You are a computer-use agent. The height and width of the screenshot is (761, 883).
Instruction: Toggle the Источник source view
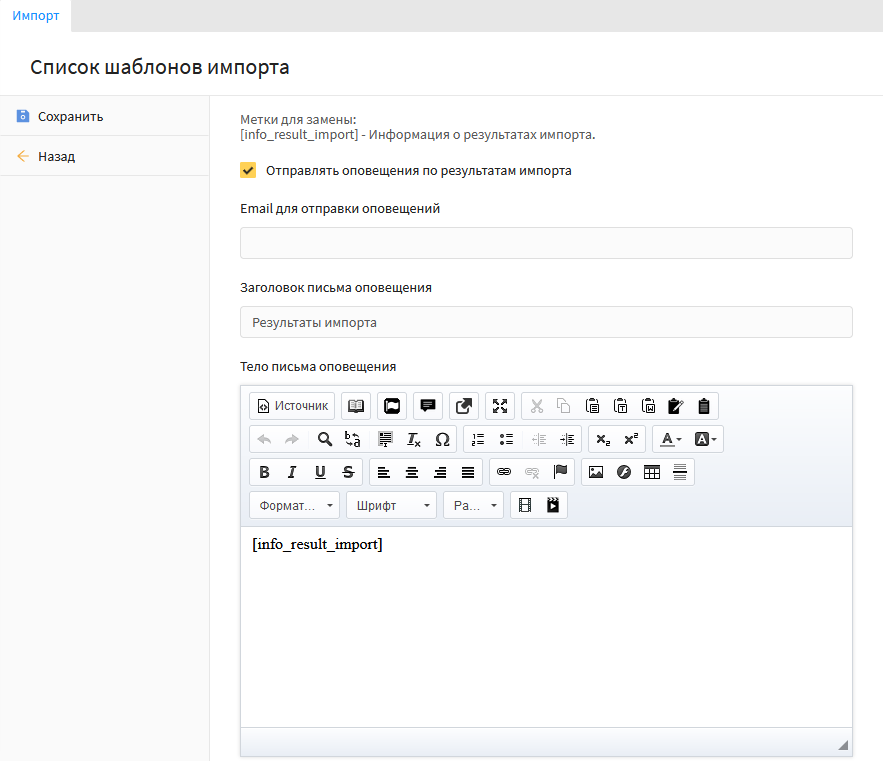[x=292, y=406]
